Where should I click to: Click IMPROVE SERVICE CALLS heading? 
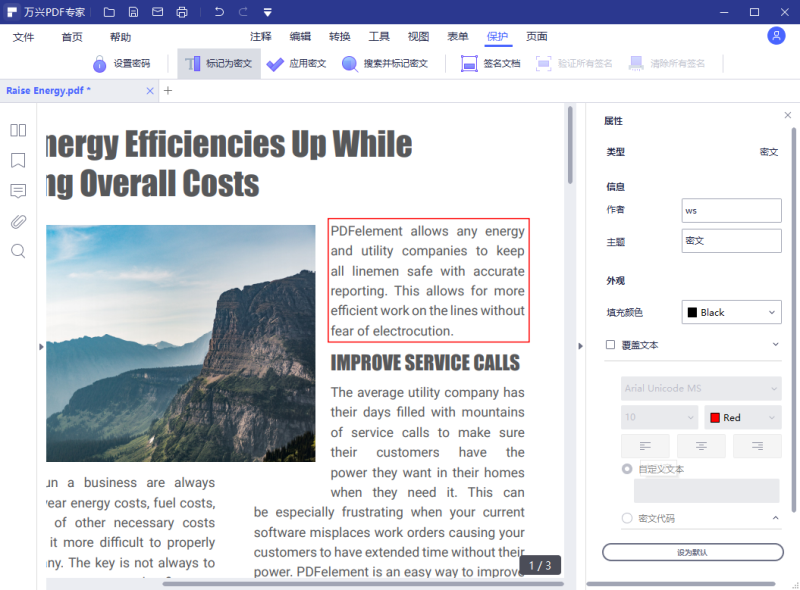[x=425, y=362]
